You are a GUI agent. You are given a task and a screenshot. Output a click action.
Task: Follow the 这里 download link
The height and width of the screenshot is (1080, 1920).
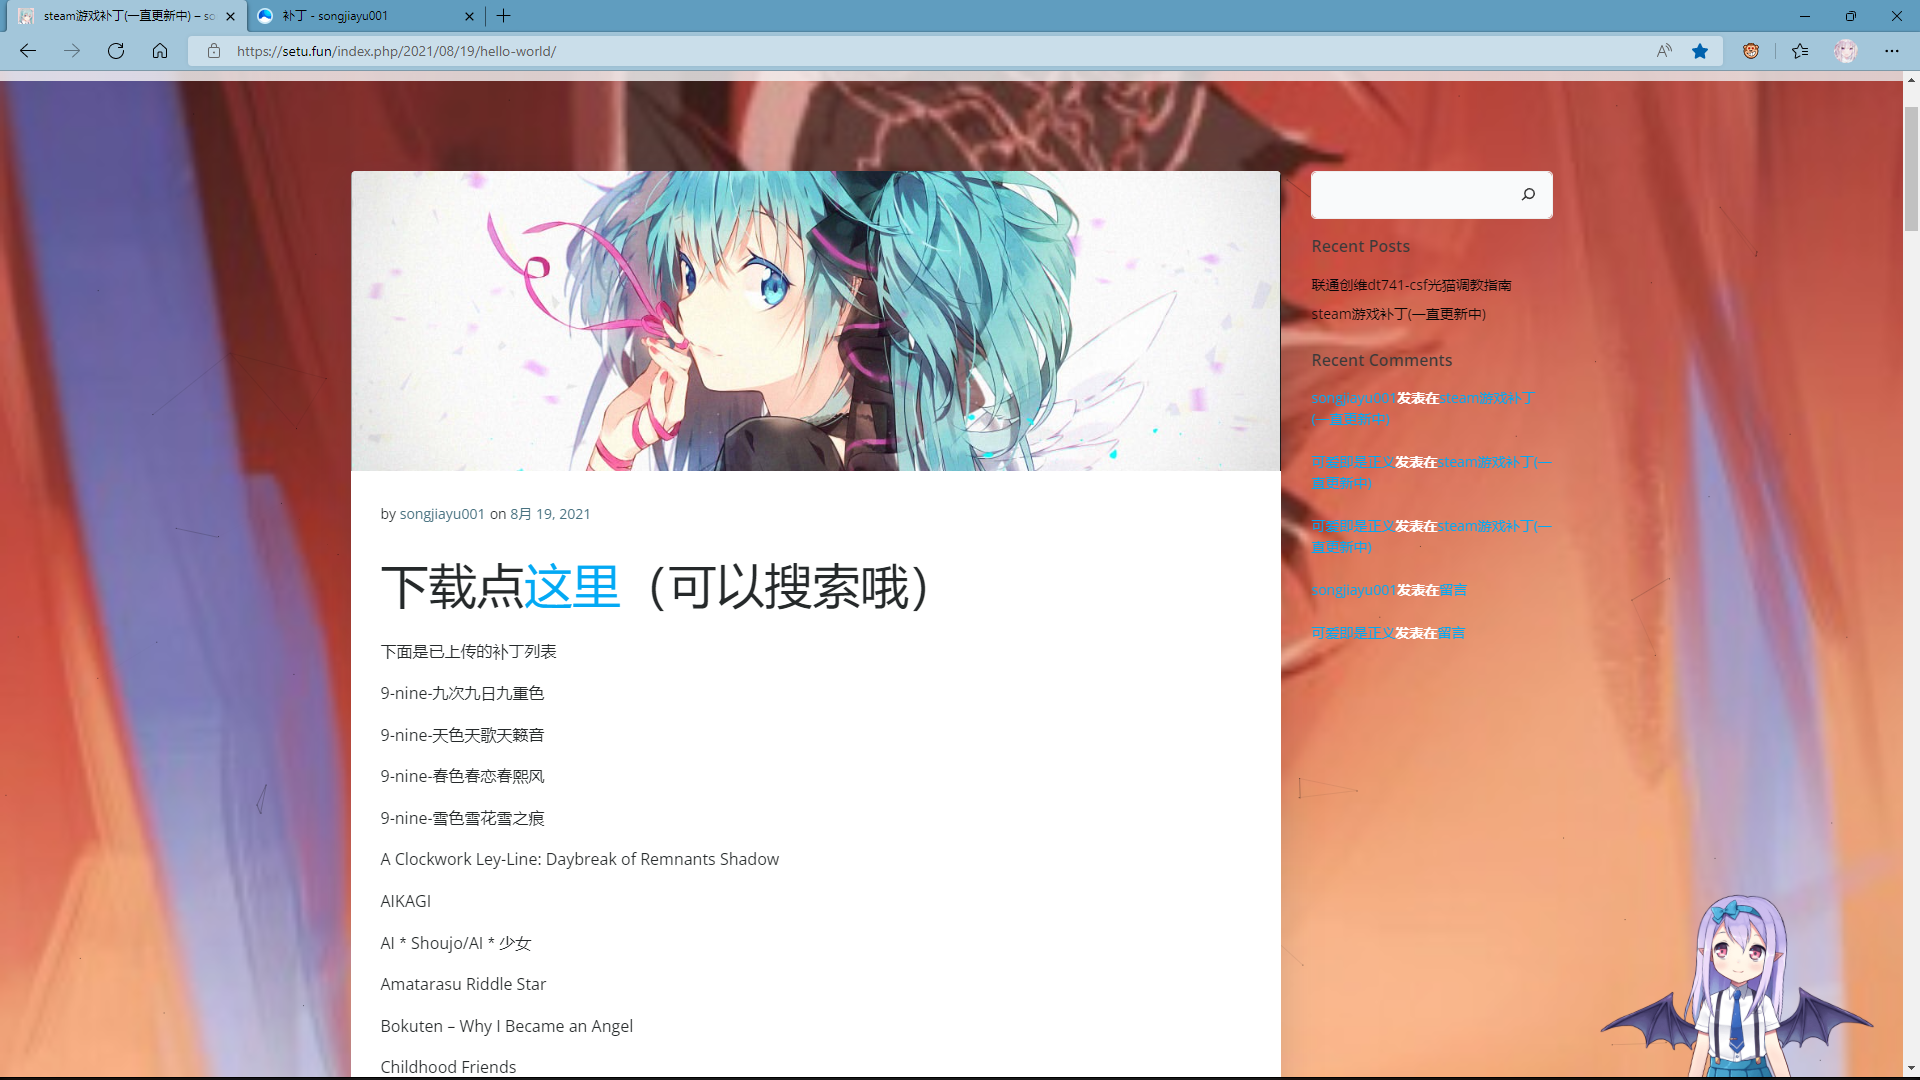point(572,587)
